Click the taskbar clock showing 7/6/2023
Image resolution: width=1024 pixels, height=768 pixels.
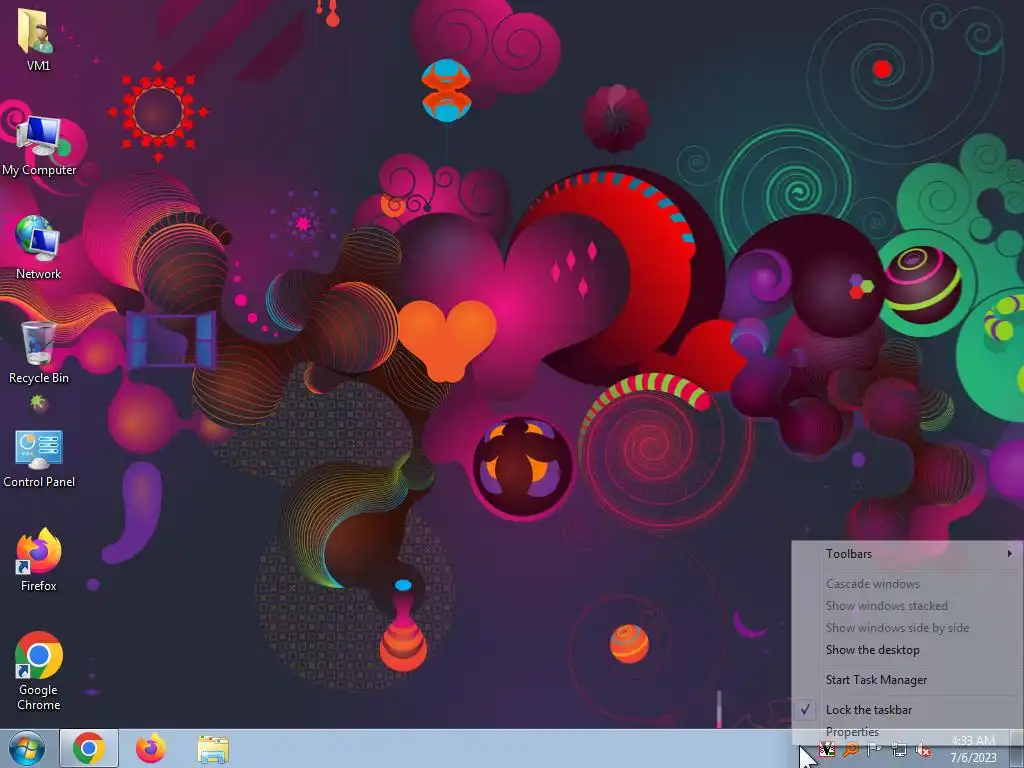(x=973, y=749)
